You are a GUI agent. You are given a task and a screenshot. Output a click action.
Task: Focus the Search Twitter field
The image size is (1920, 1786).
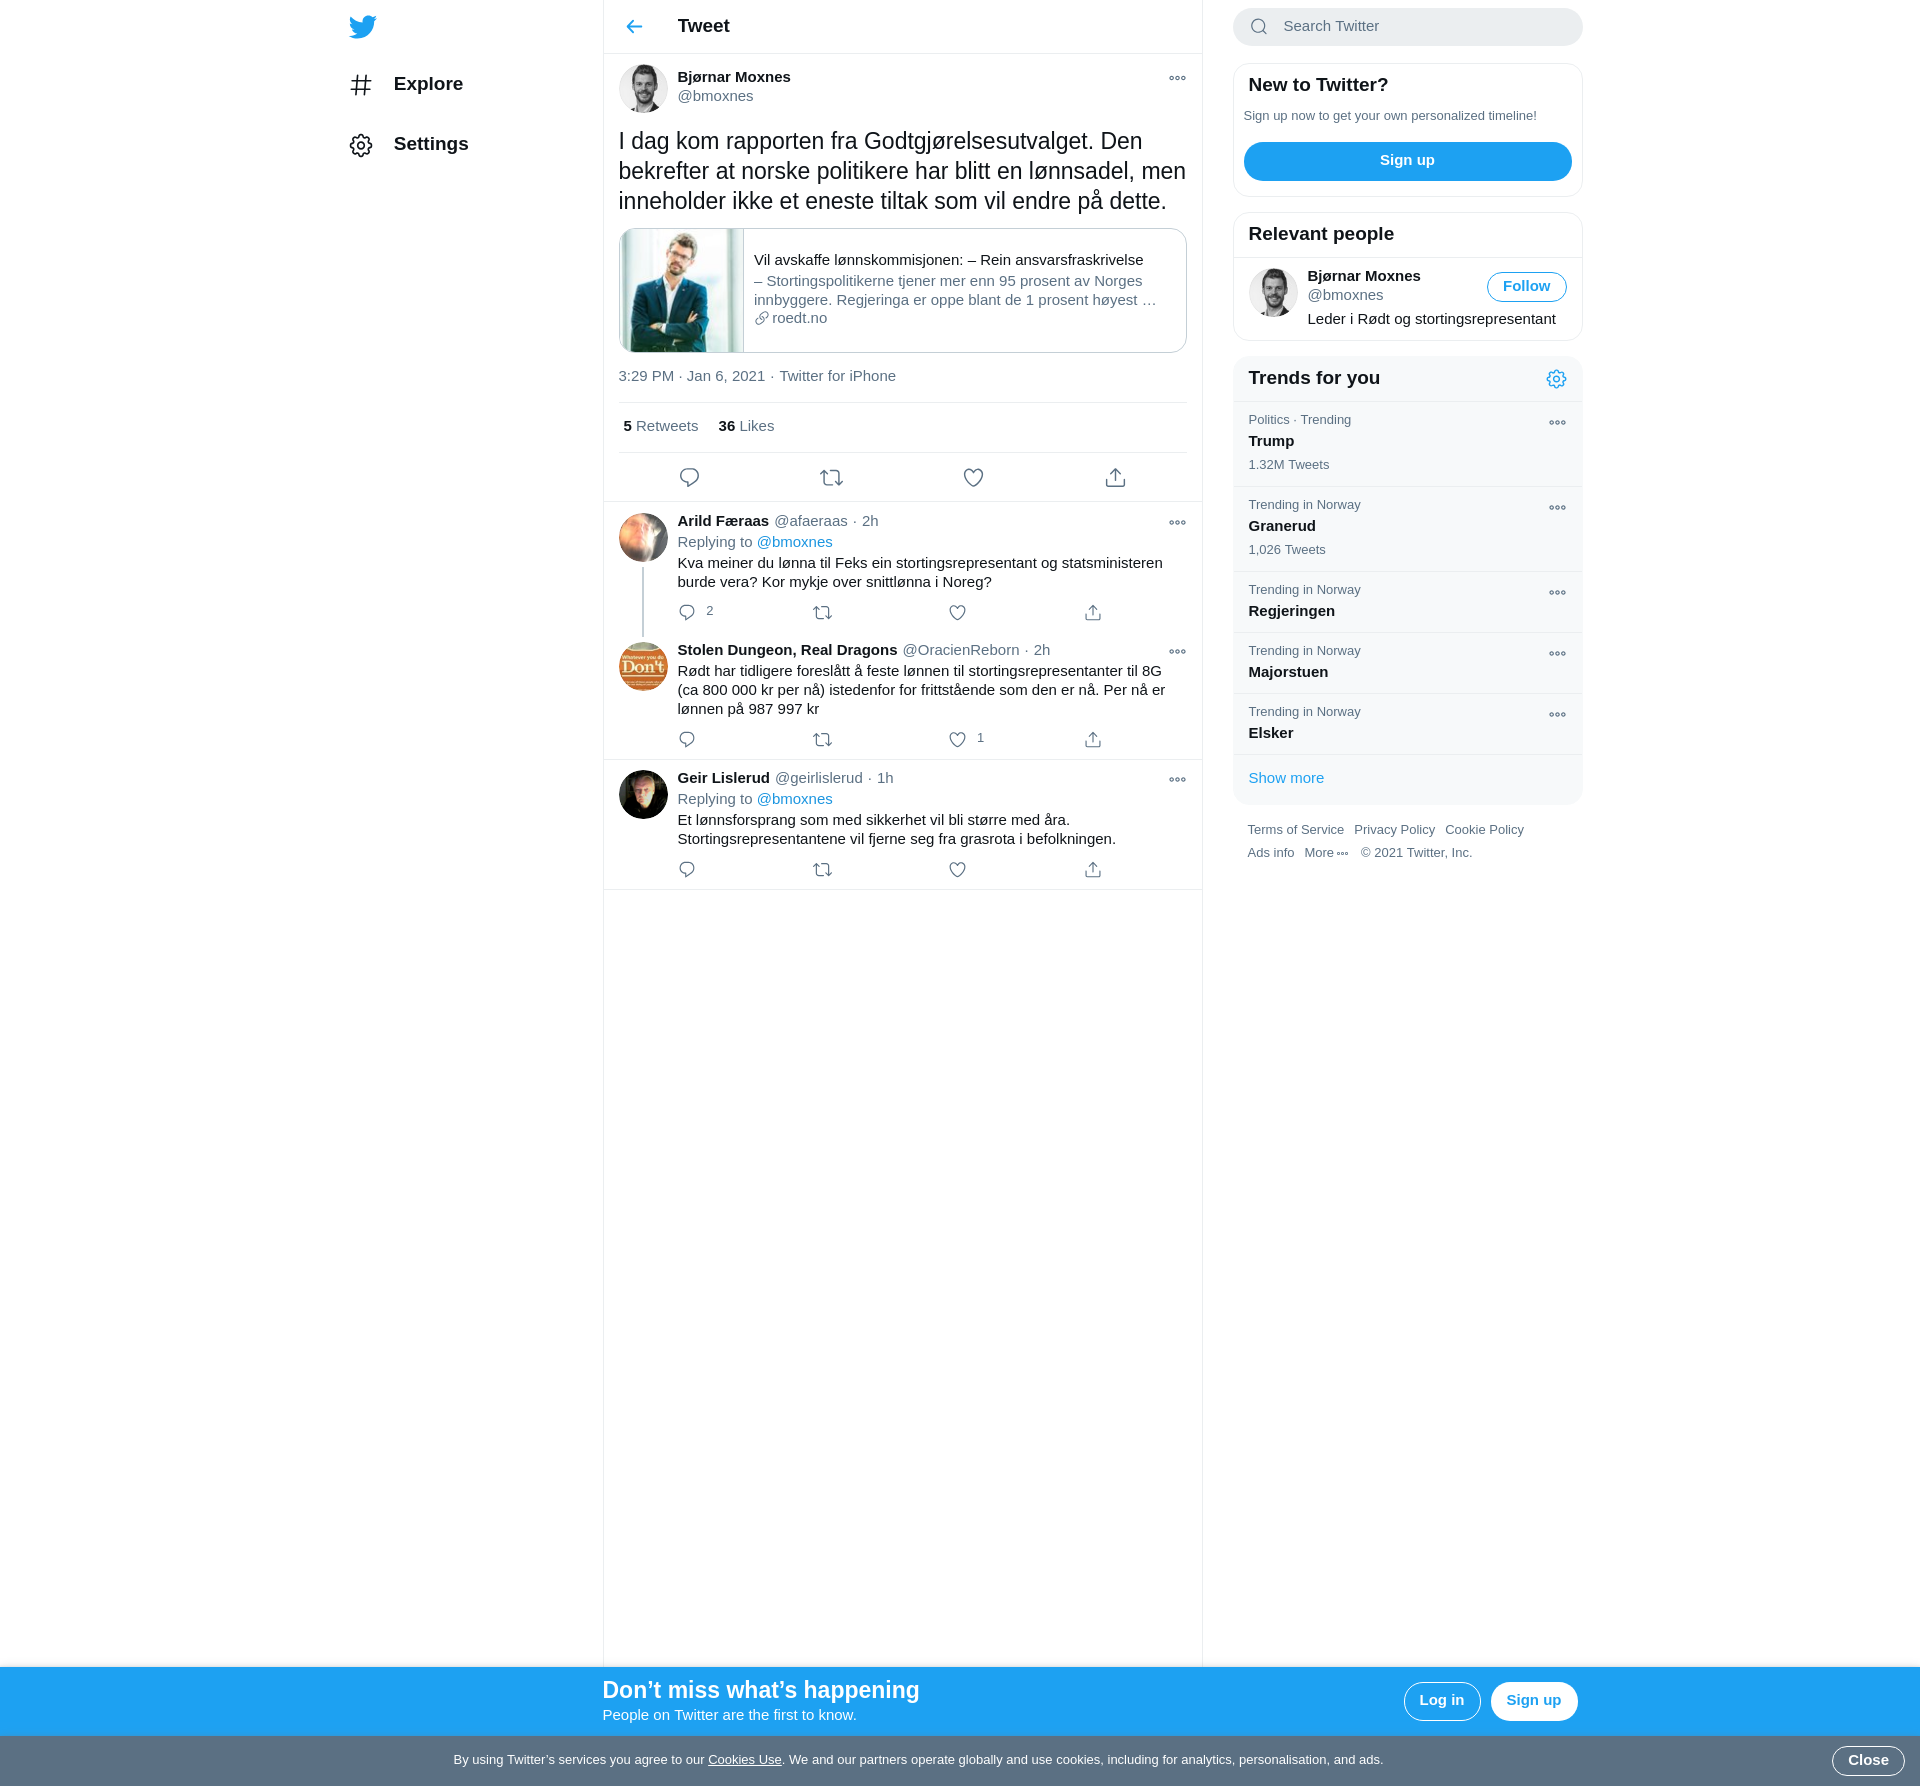pyautogui.click(x=1407, y=27)
